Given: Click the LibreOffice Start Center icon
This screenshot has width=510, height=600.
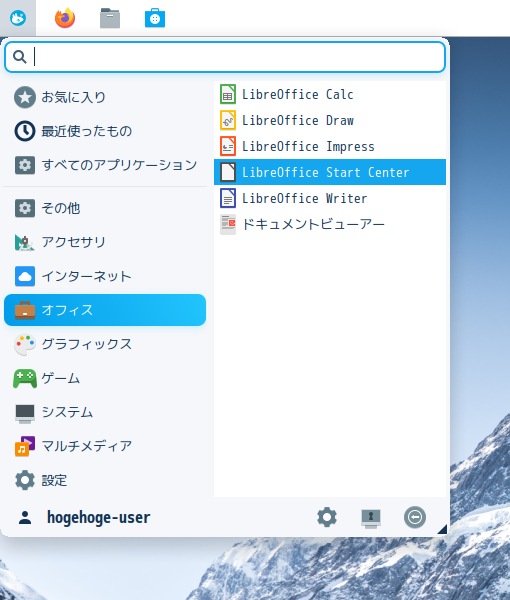Looking at the screenshot, I should click(228, 172).
